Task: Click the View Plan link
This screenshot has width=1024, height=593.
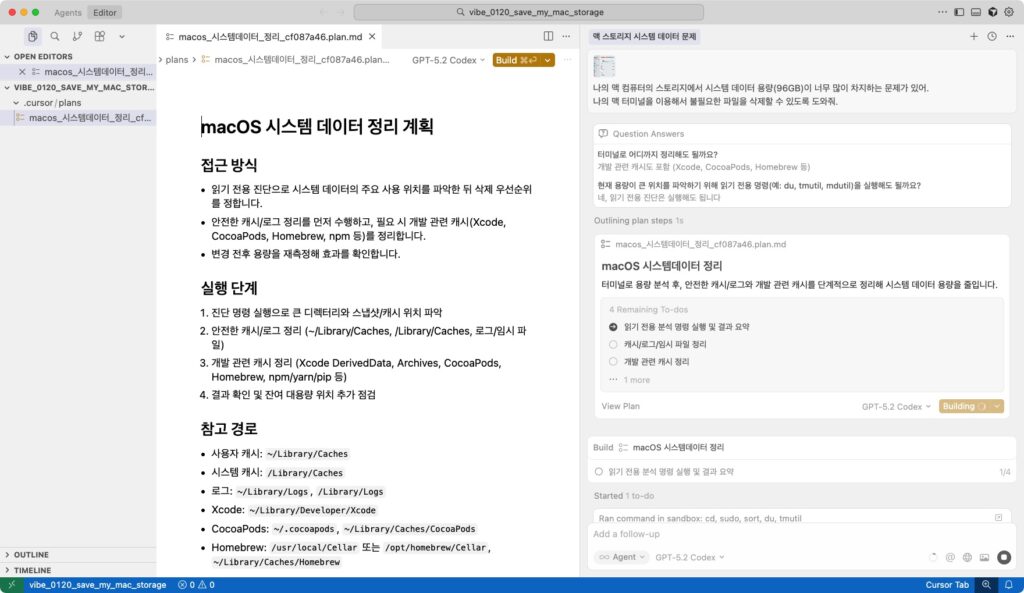Action: [x=620, y=406]
